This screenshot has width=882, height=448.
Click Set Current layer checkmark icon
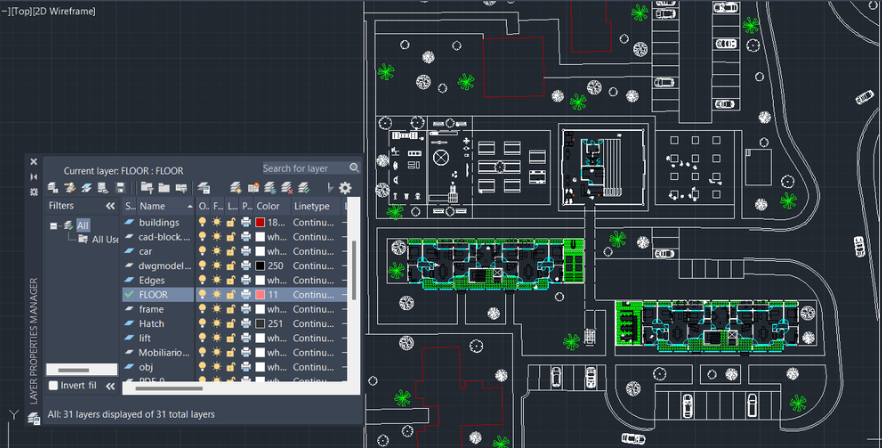pyautogui.click(x=303, y=187)
